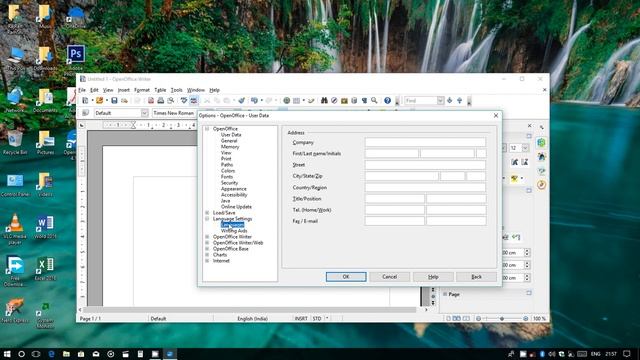640x360 pixels.
Task: Click the Undo icon in Writer toolbar
Action: point(254,100)
